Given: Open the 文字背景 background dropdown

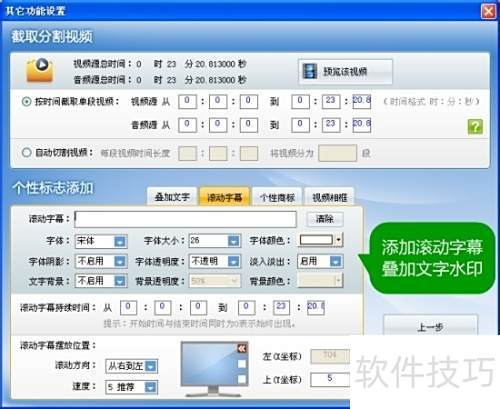Looking at the screenshot, I should [120, 281].
